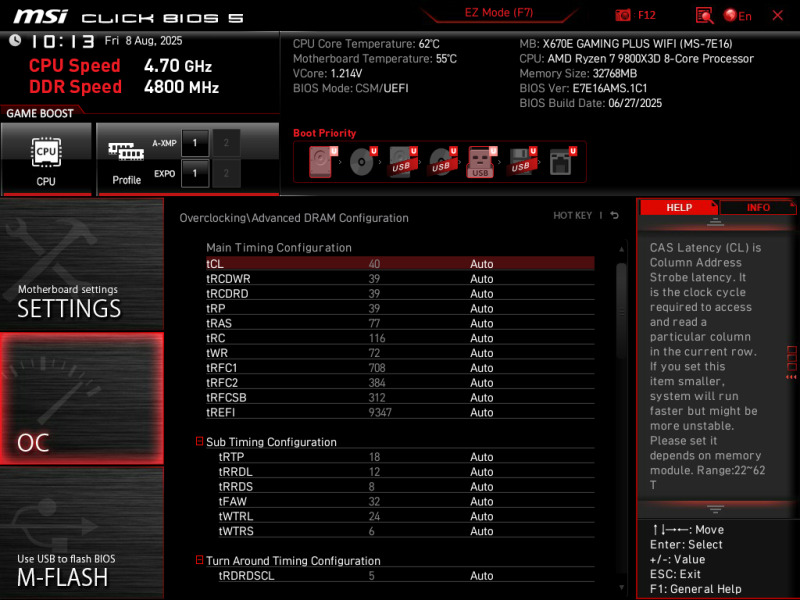Switch to EZ Mode (F7)

pos(498,13)
